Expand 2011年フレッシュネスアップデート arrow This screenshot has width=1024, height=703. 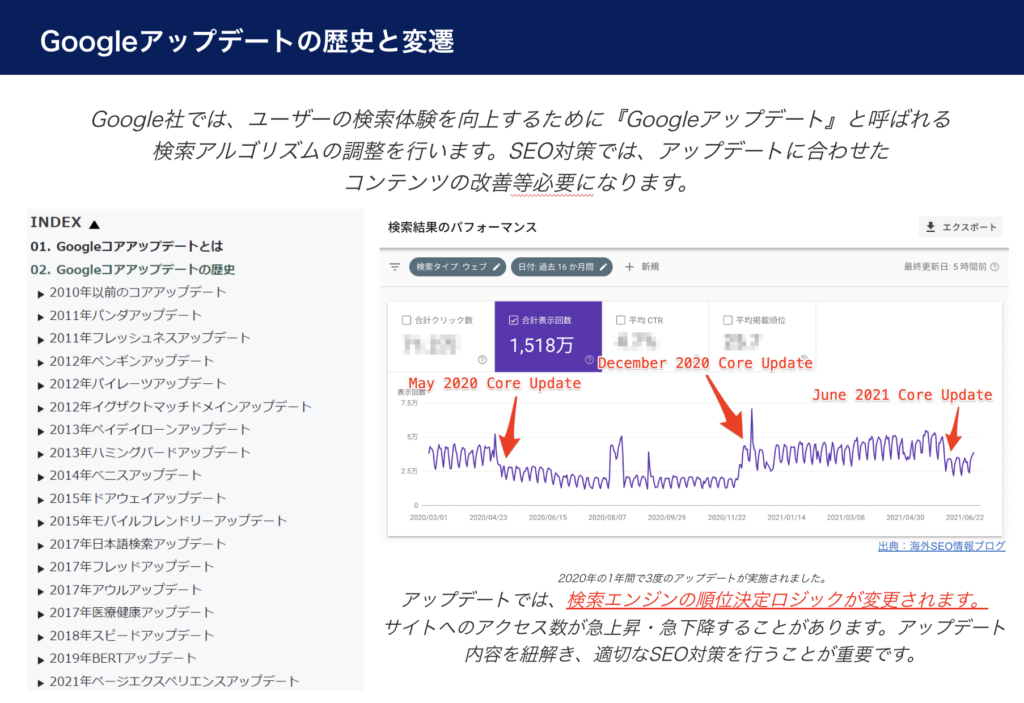pyautogui.click(x=40, y=340)
